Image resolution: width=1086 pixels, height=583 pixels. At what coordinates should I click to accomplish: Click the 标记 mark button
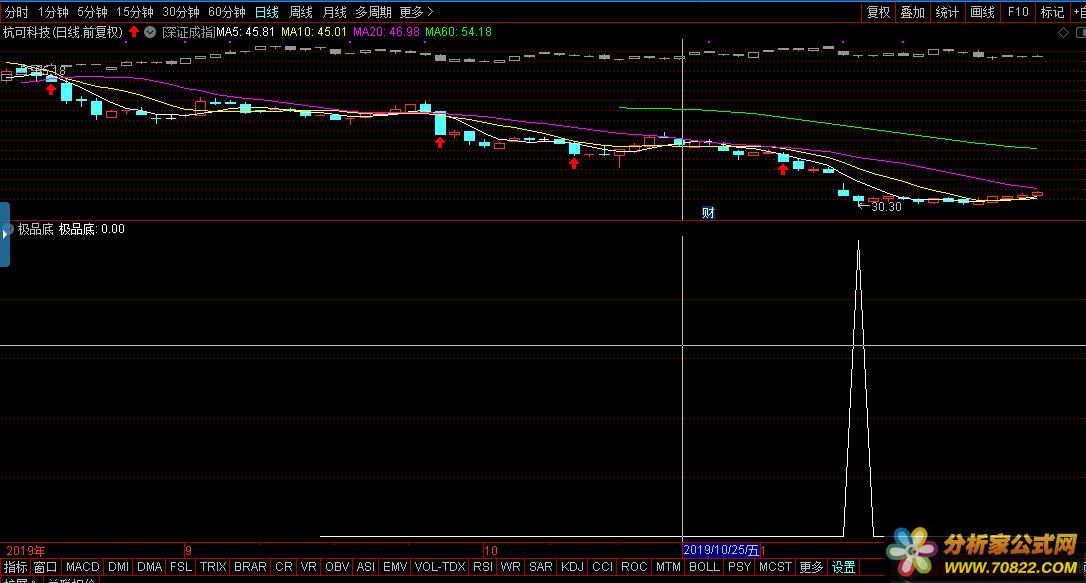click(1052, 12)
